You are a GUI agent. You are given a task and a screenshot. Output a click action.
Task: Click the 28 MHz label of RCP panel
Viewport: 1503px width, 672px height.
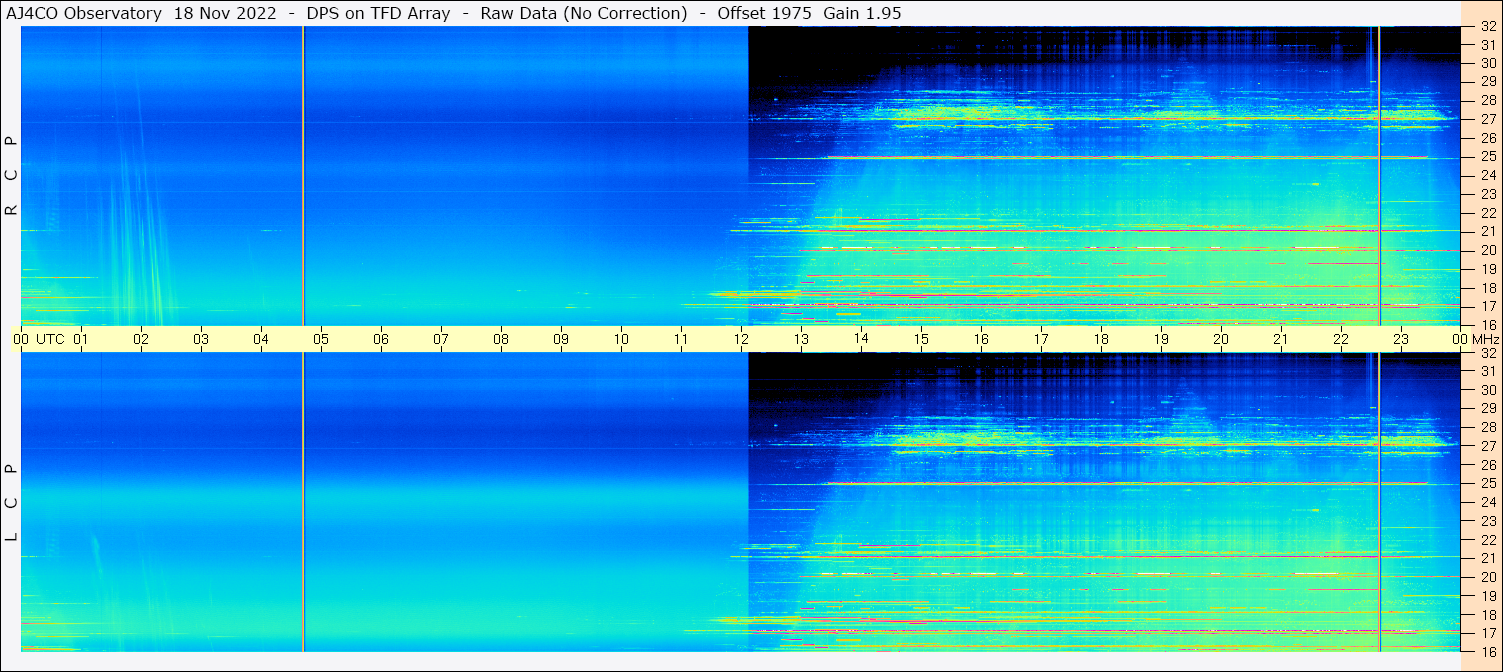(1488, 101)
